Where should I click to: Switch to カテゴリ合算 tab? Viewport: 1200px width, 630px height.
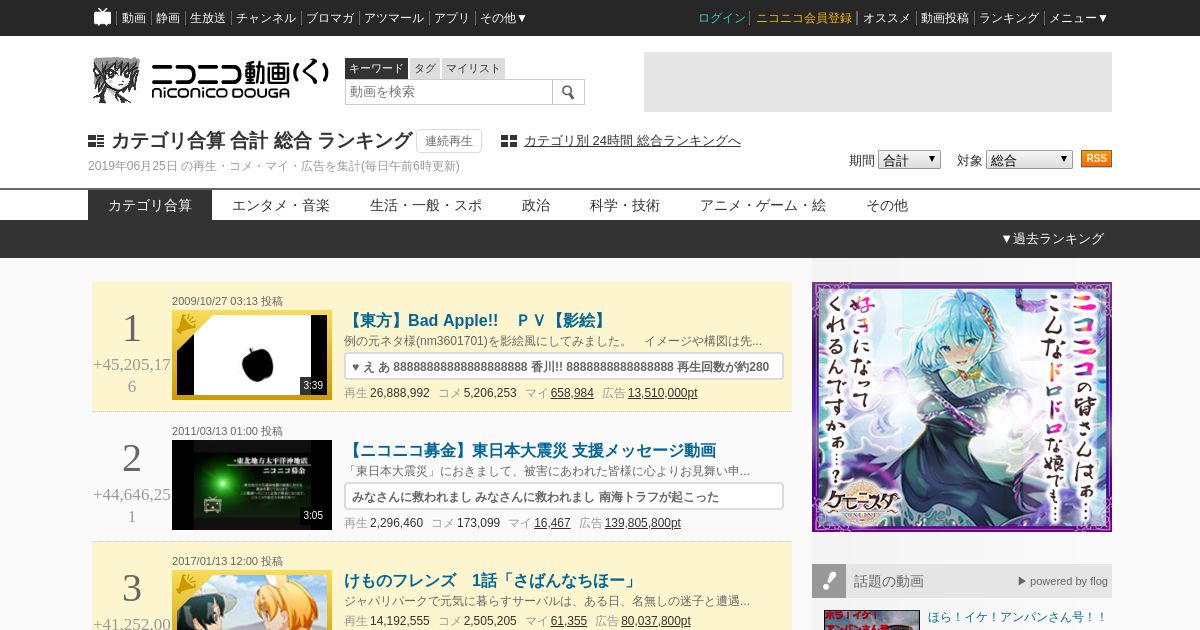150,205
